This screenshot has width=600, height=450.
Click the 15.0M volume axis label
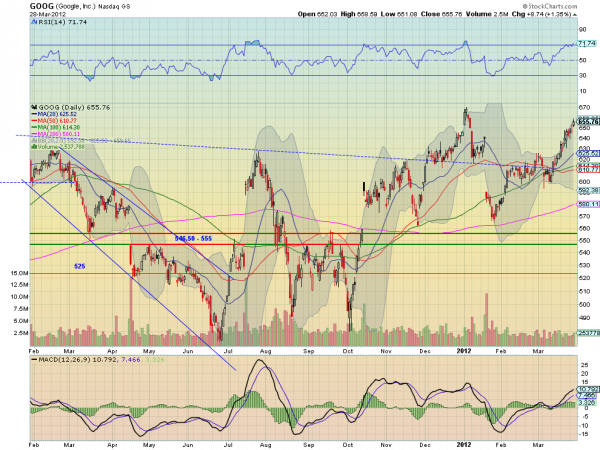19,273
